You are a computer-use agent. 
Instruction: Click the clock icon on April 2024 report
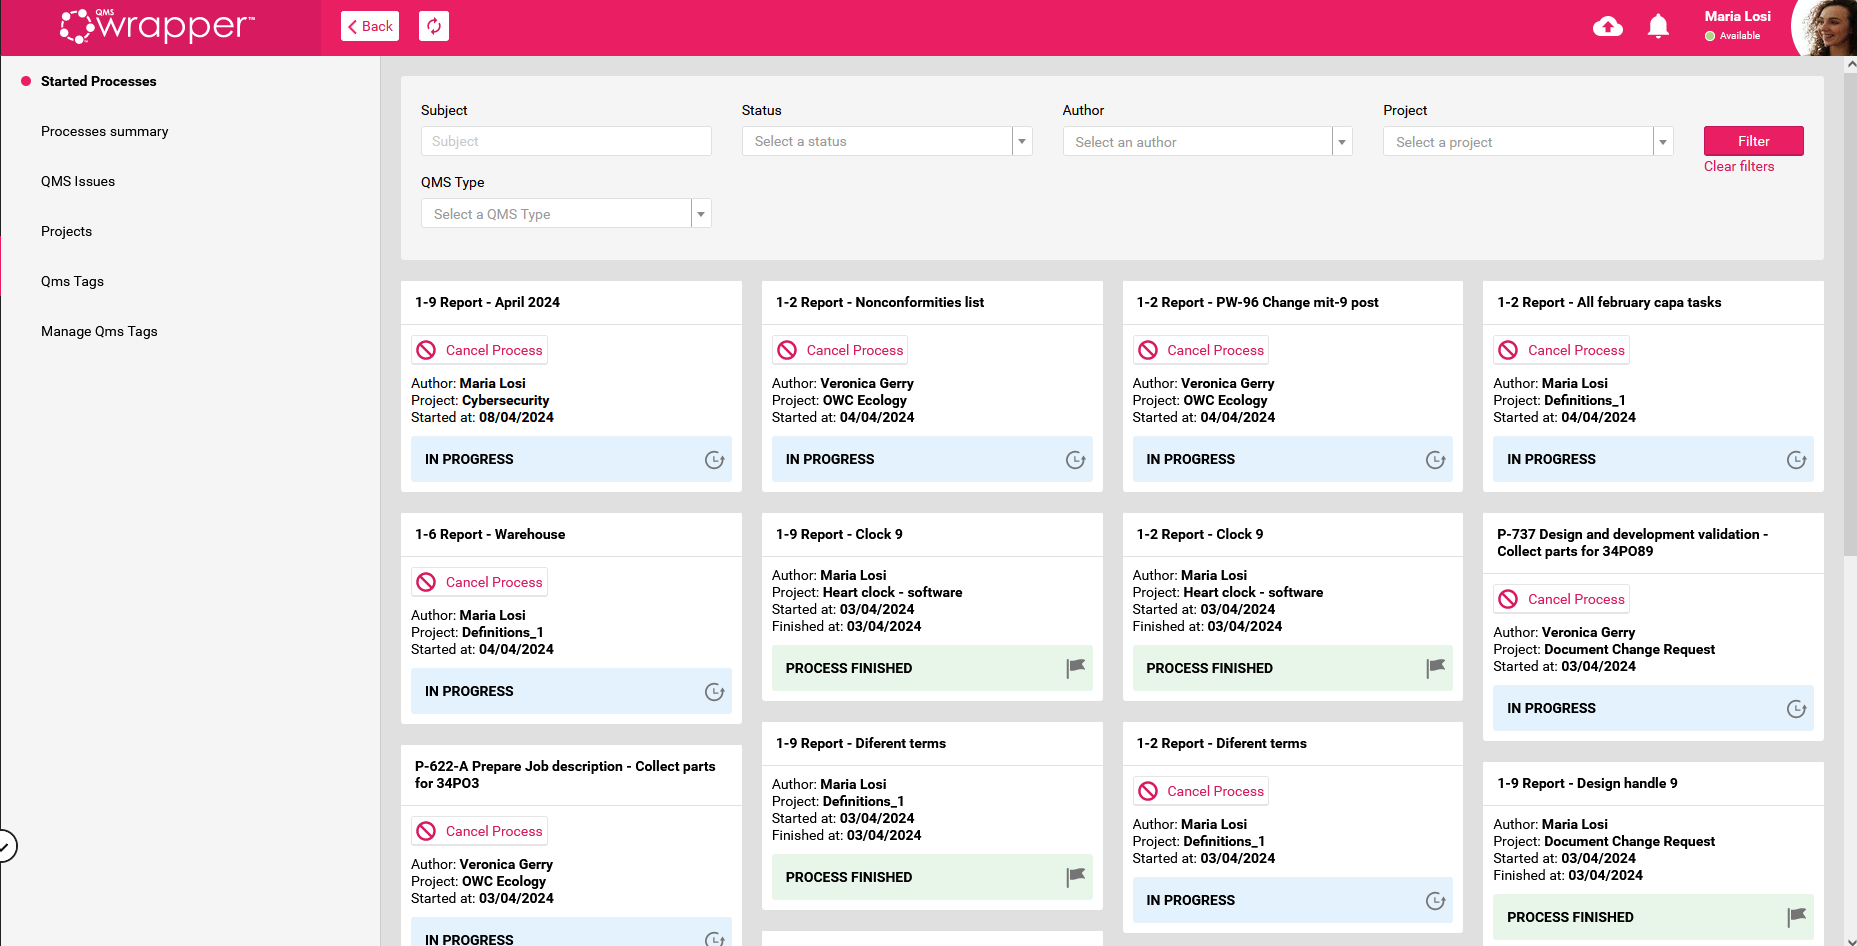714,460
